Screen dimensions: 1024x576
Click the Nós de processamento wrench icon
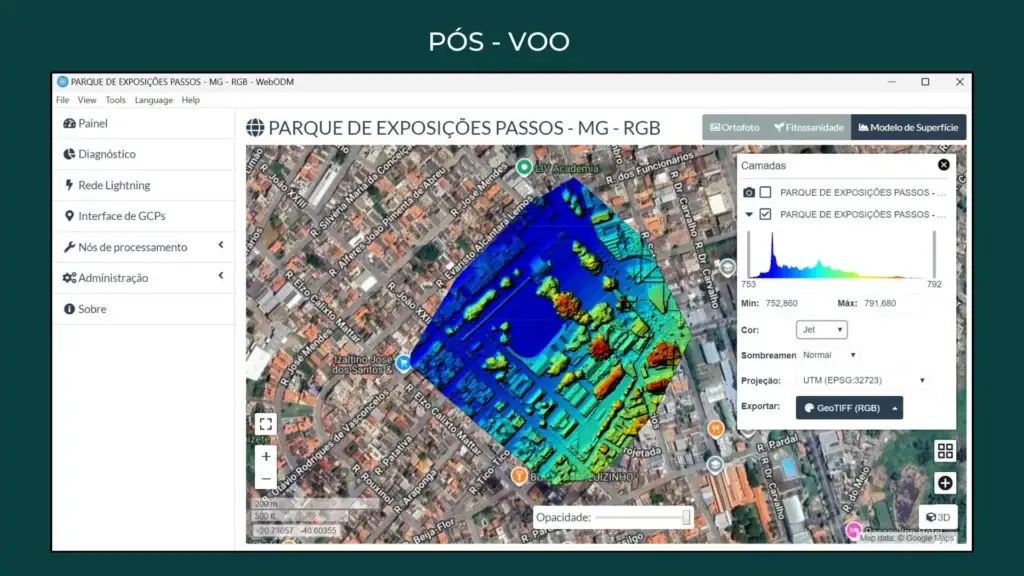69,247
